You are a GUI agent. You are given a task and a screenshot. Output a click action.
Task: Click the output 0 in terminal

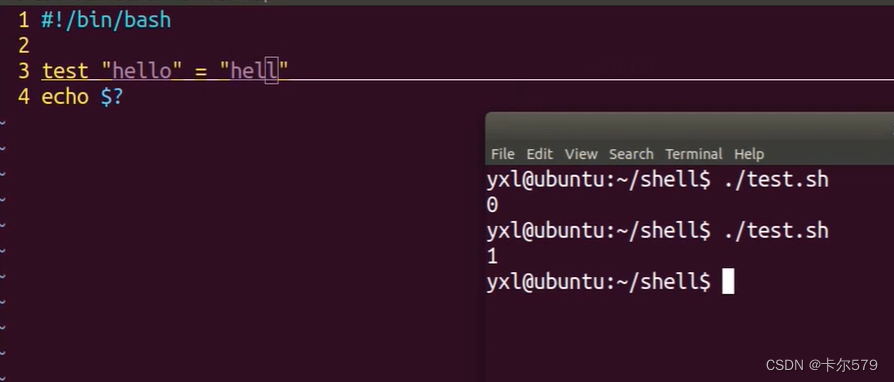click(492, 205)
